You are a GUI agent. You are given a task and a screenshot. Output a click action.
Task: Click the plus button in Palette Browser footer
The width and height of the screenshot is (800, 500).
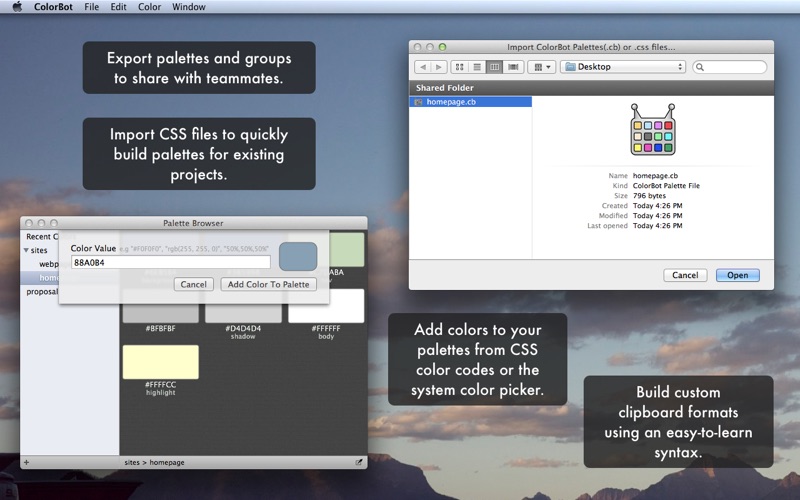pyautogui.click(x=27, y=462)
